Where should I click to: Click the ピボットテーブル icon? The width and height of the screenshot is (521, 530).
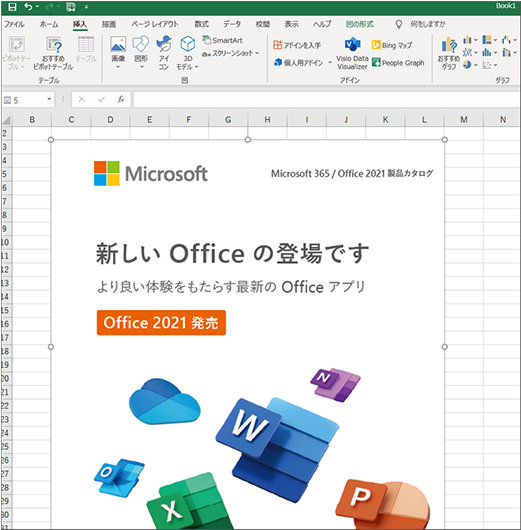[x=16, y=44]
